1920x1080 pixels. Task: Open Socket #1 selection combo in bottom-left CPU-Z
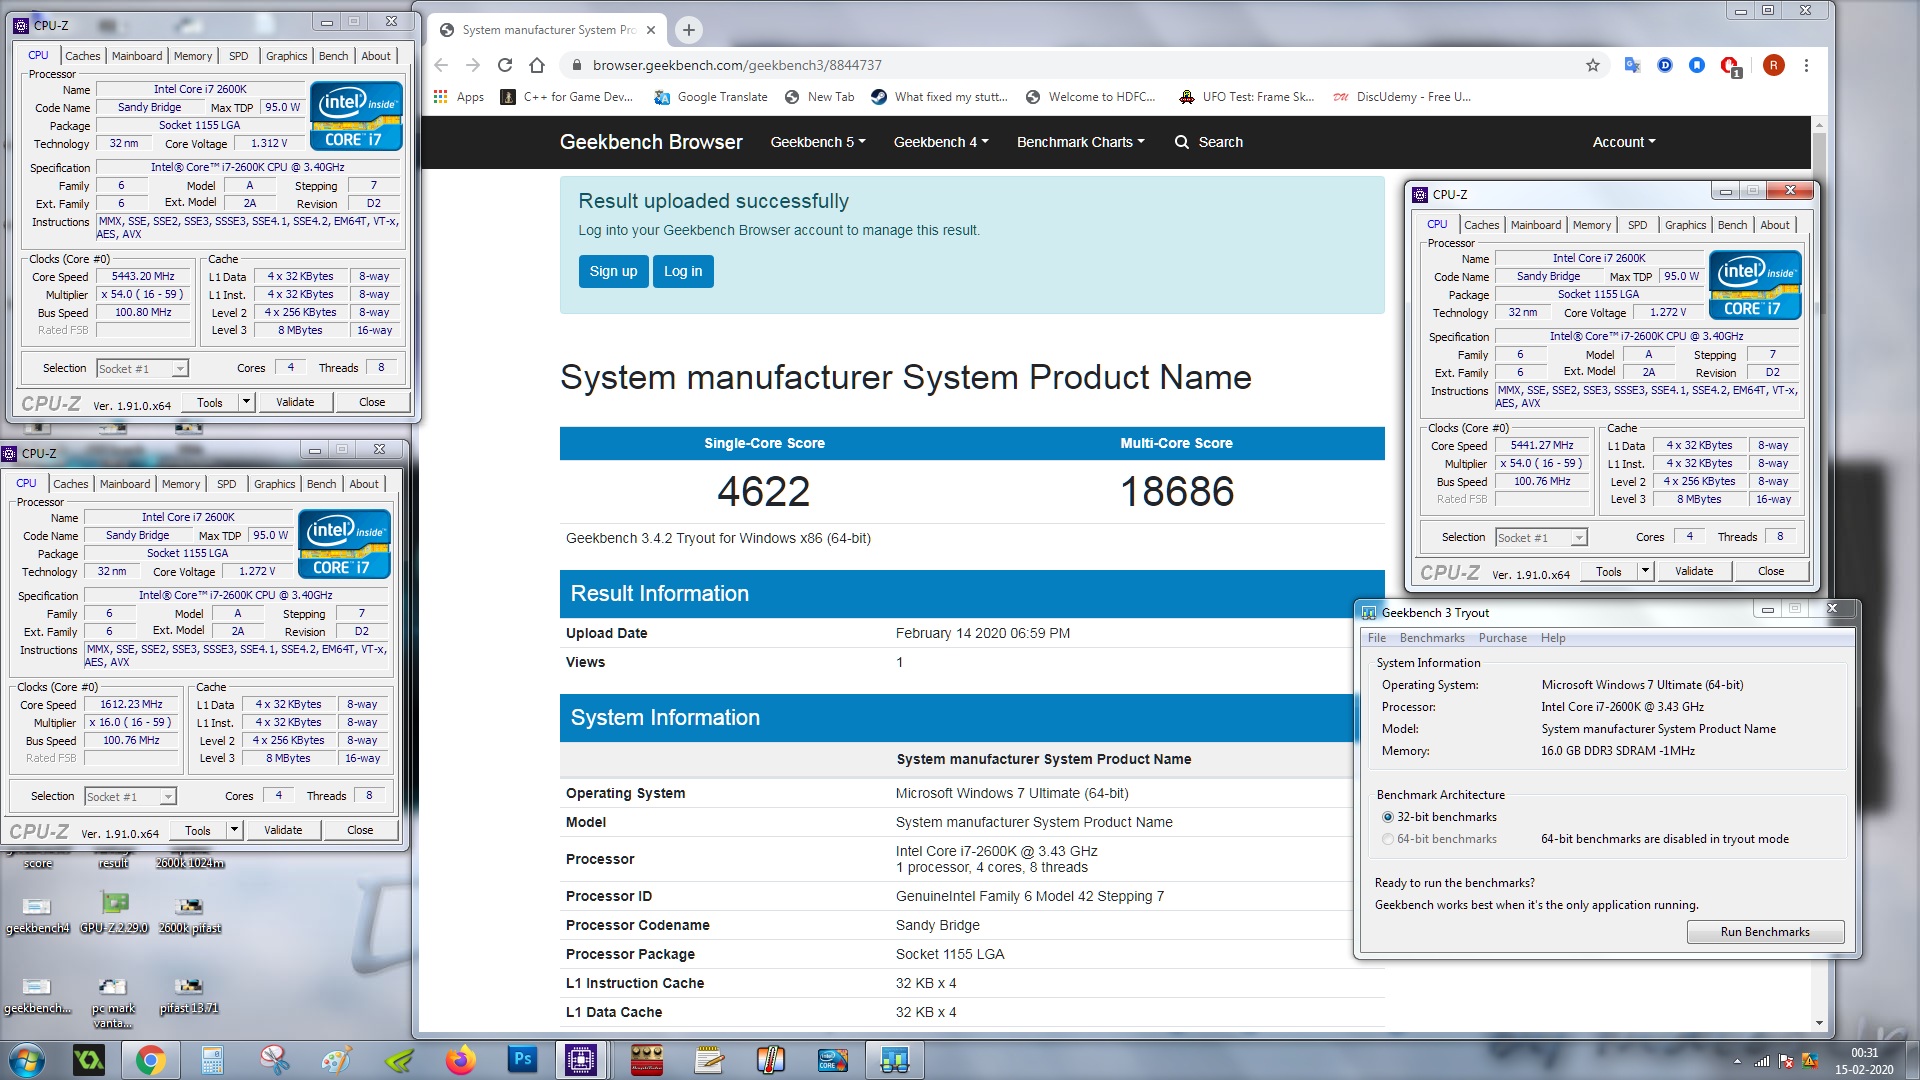click(x=130, y=796)
